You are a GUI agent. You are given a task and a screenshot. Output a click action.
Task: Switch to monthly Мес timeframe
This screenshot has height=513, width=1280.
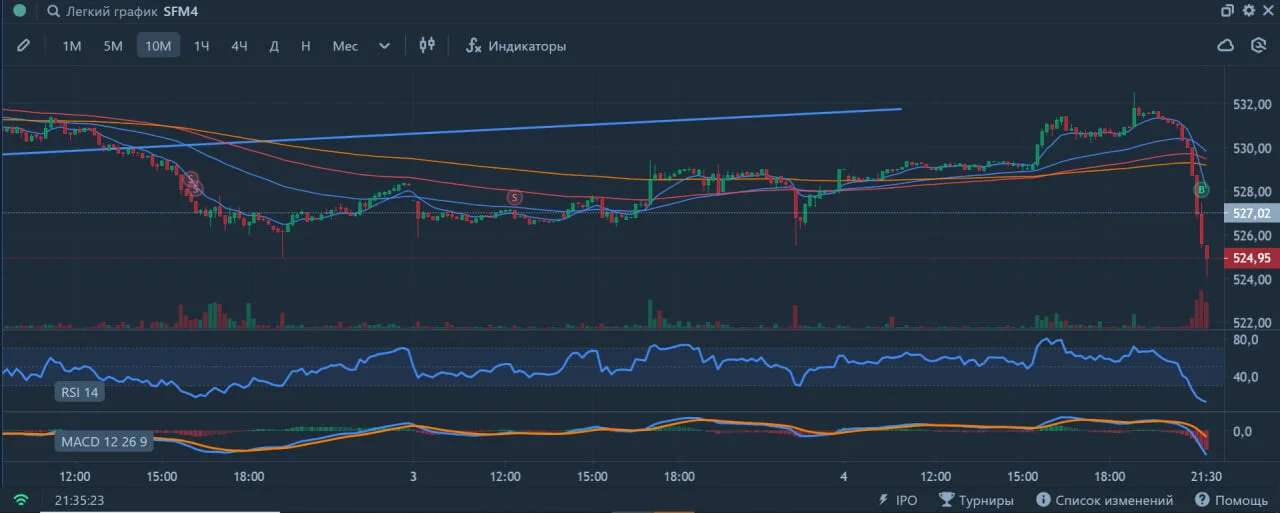345,46
